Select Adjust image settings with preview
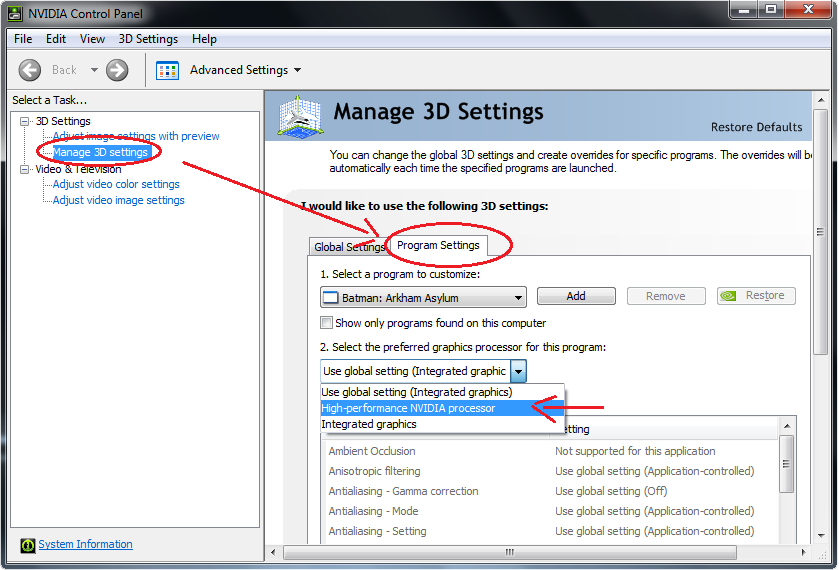839x570 pixels. pos(136,136)
